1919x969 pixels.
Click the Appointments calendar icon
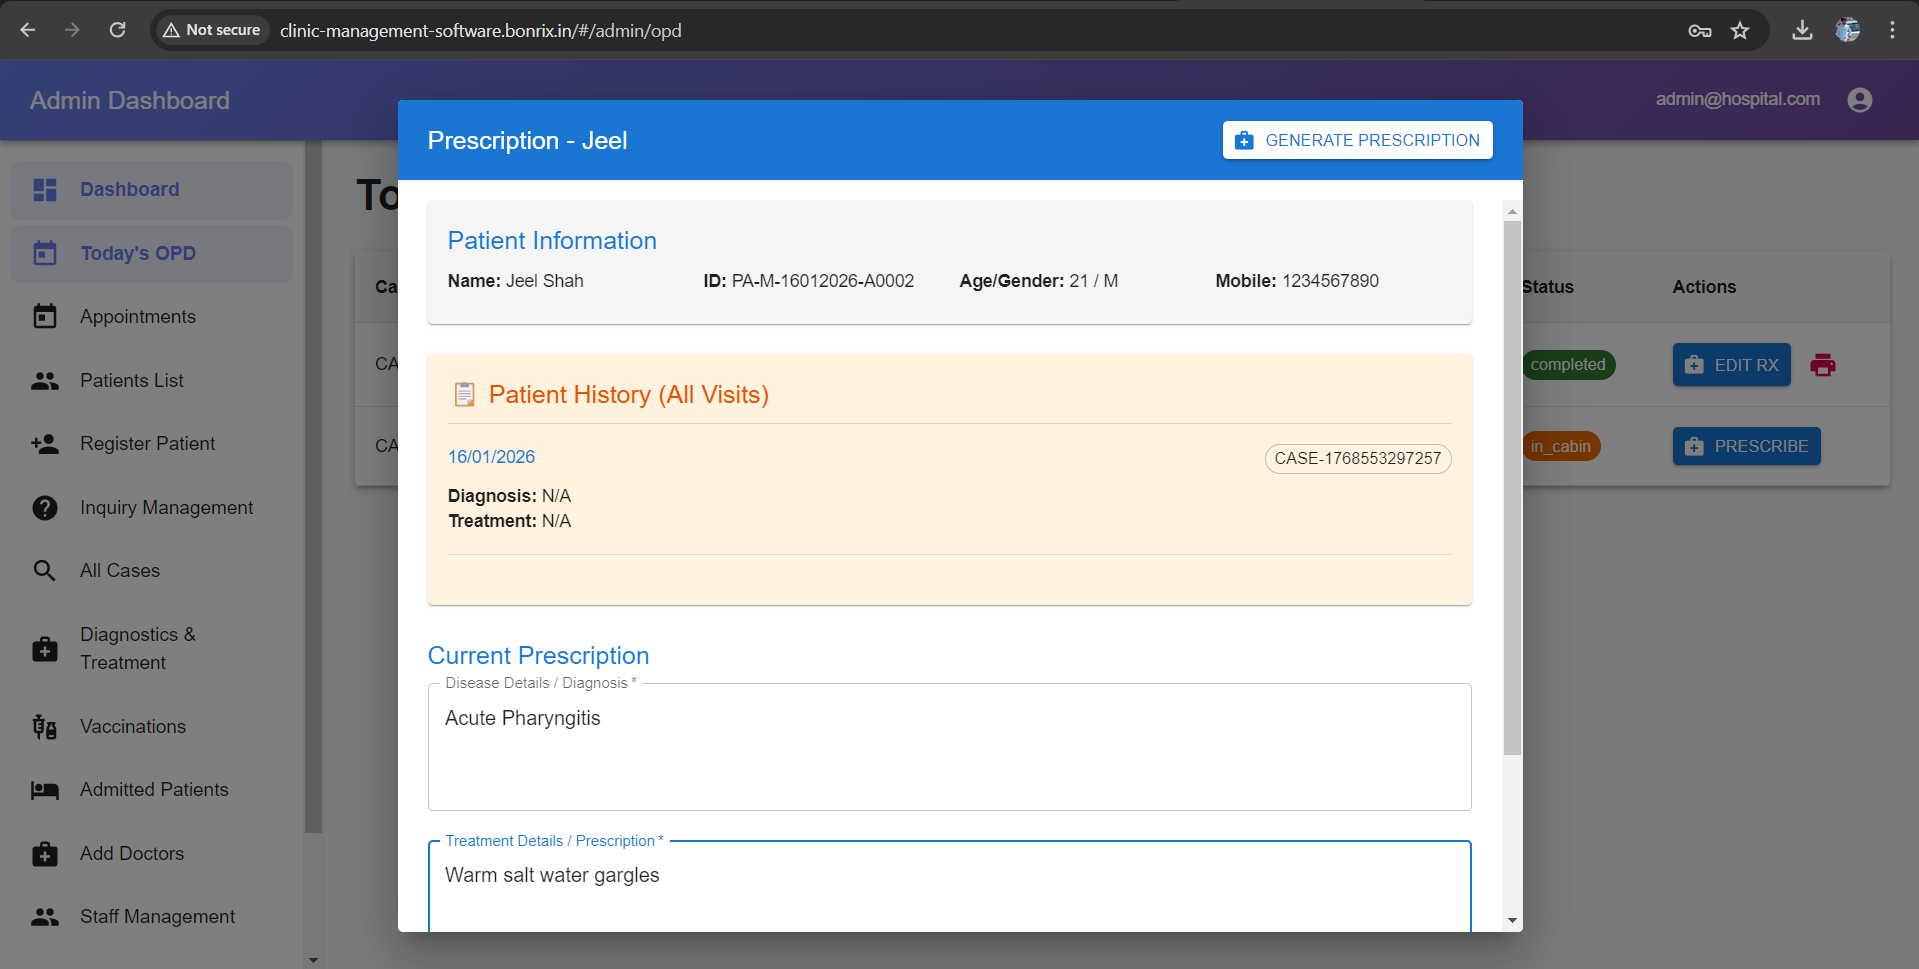(45, 316)
